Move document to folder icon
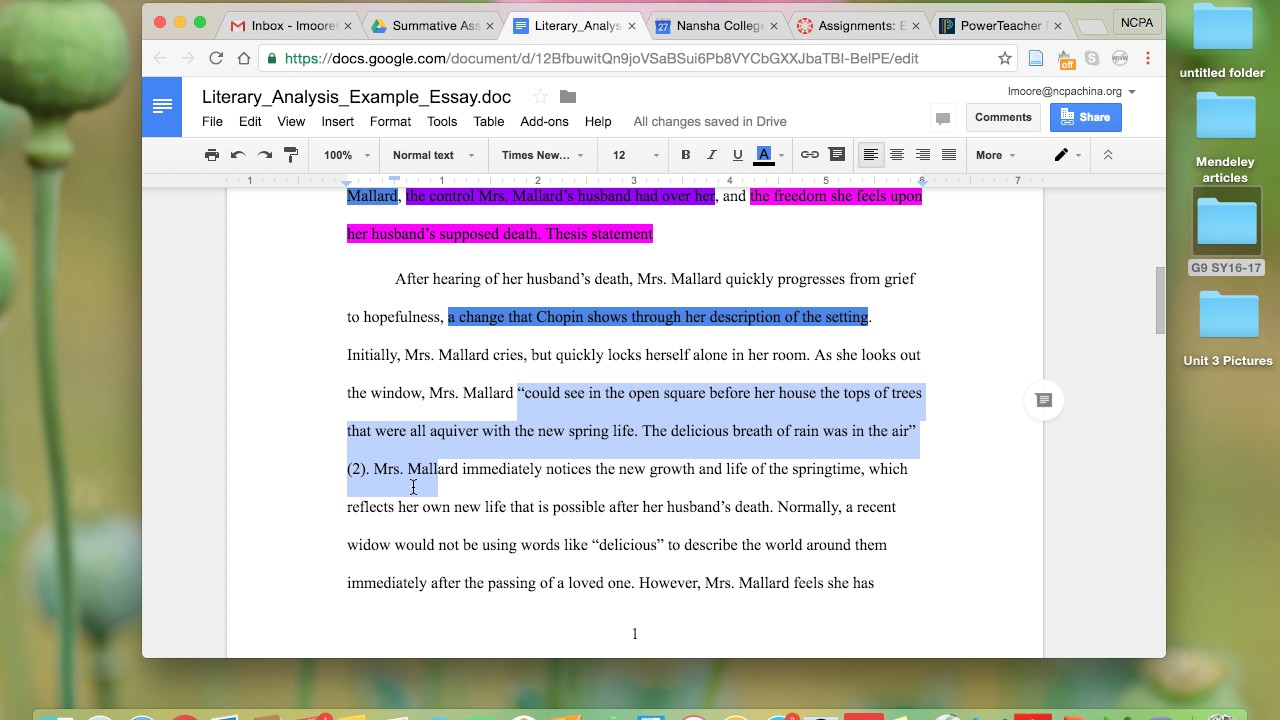The image size is (1280, 720). tap(568, 97)
